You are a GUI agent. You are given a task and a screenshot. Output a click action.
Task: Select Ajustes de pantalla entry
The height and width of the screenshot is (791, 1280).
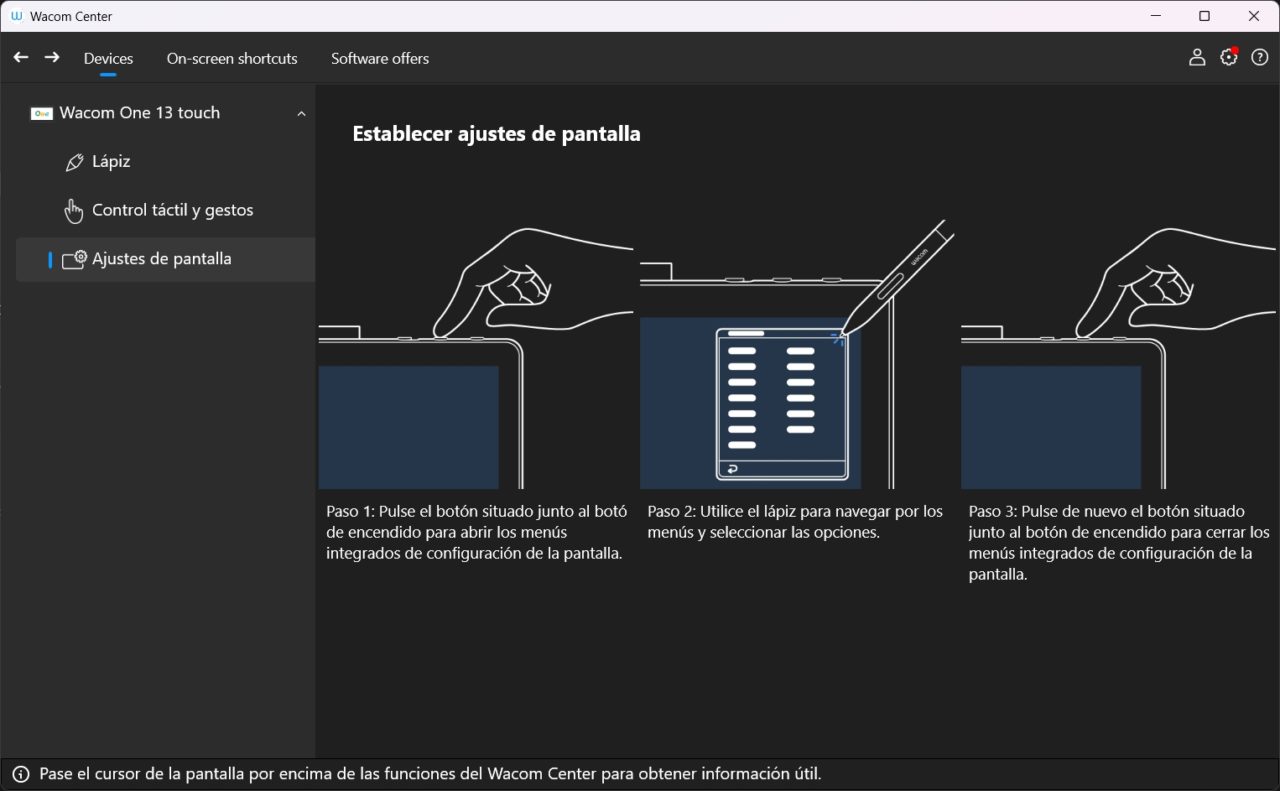tap(161, 259)
